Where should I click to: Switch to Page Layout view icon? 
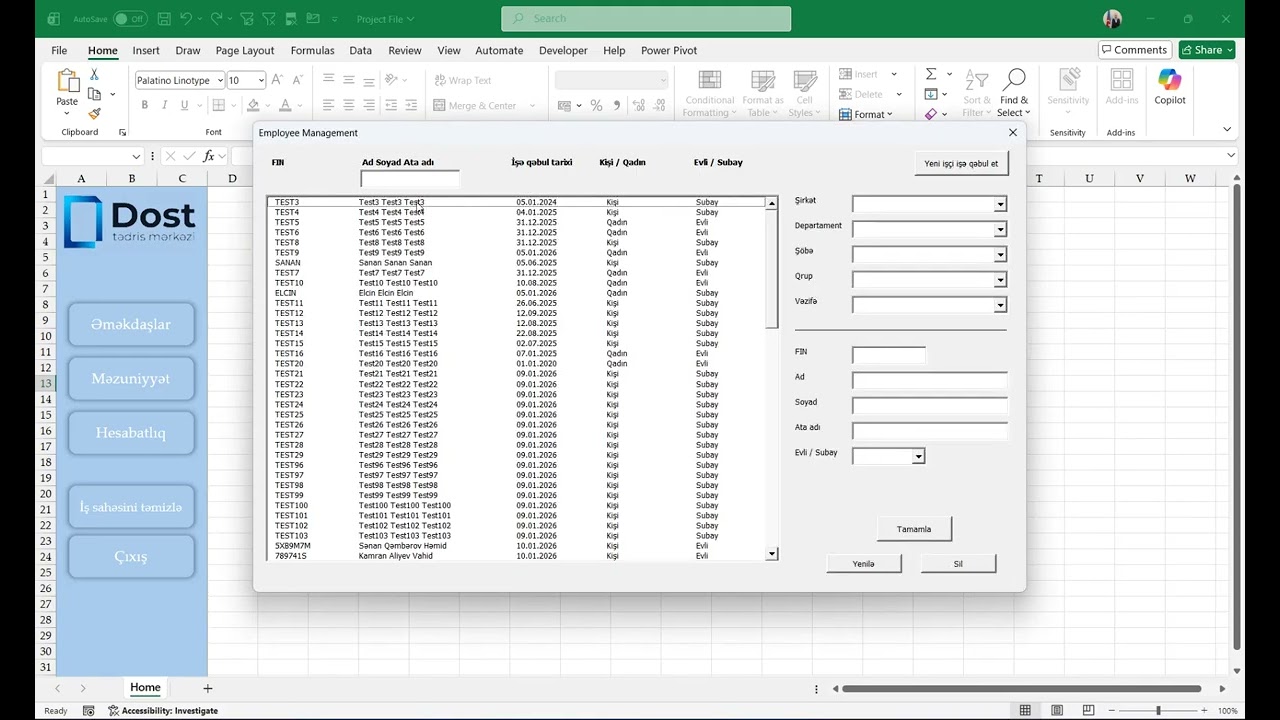[1057, 711]
